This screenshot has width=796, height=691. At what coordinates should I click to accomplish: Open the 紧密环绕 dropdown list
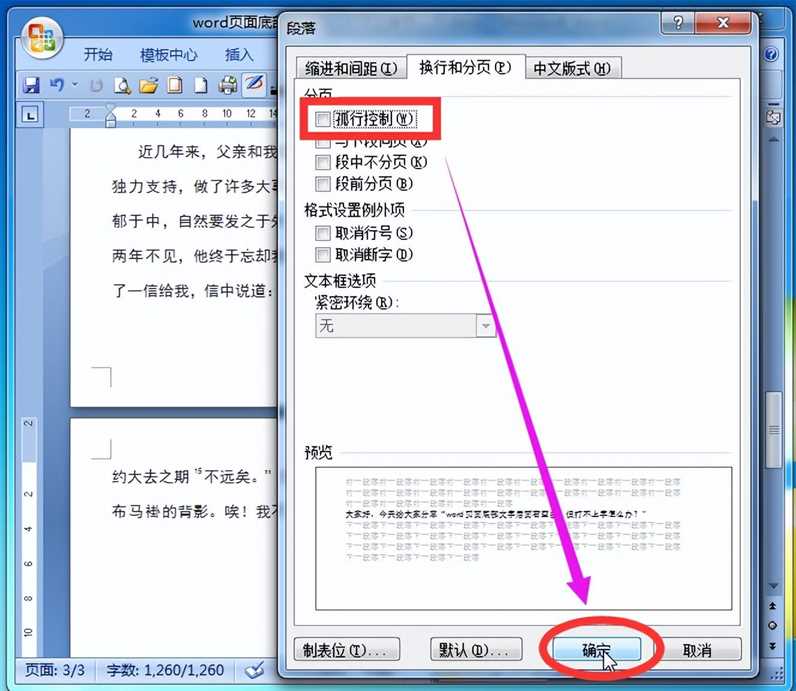coord(486,326)
